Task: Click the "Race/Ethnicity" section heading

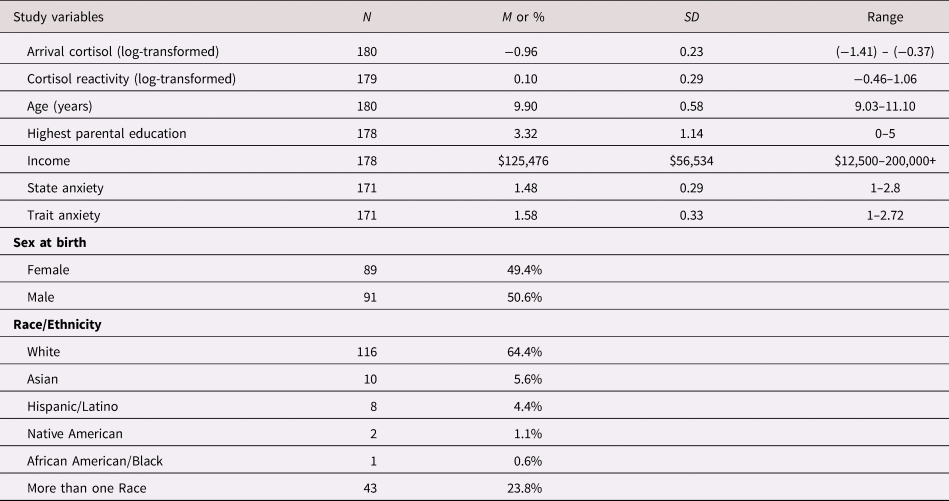Action: tap(55, 325)
